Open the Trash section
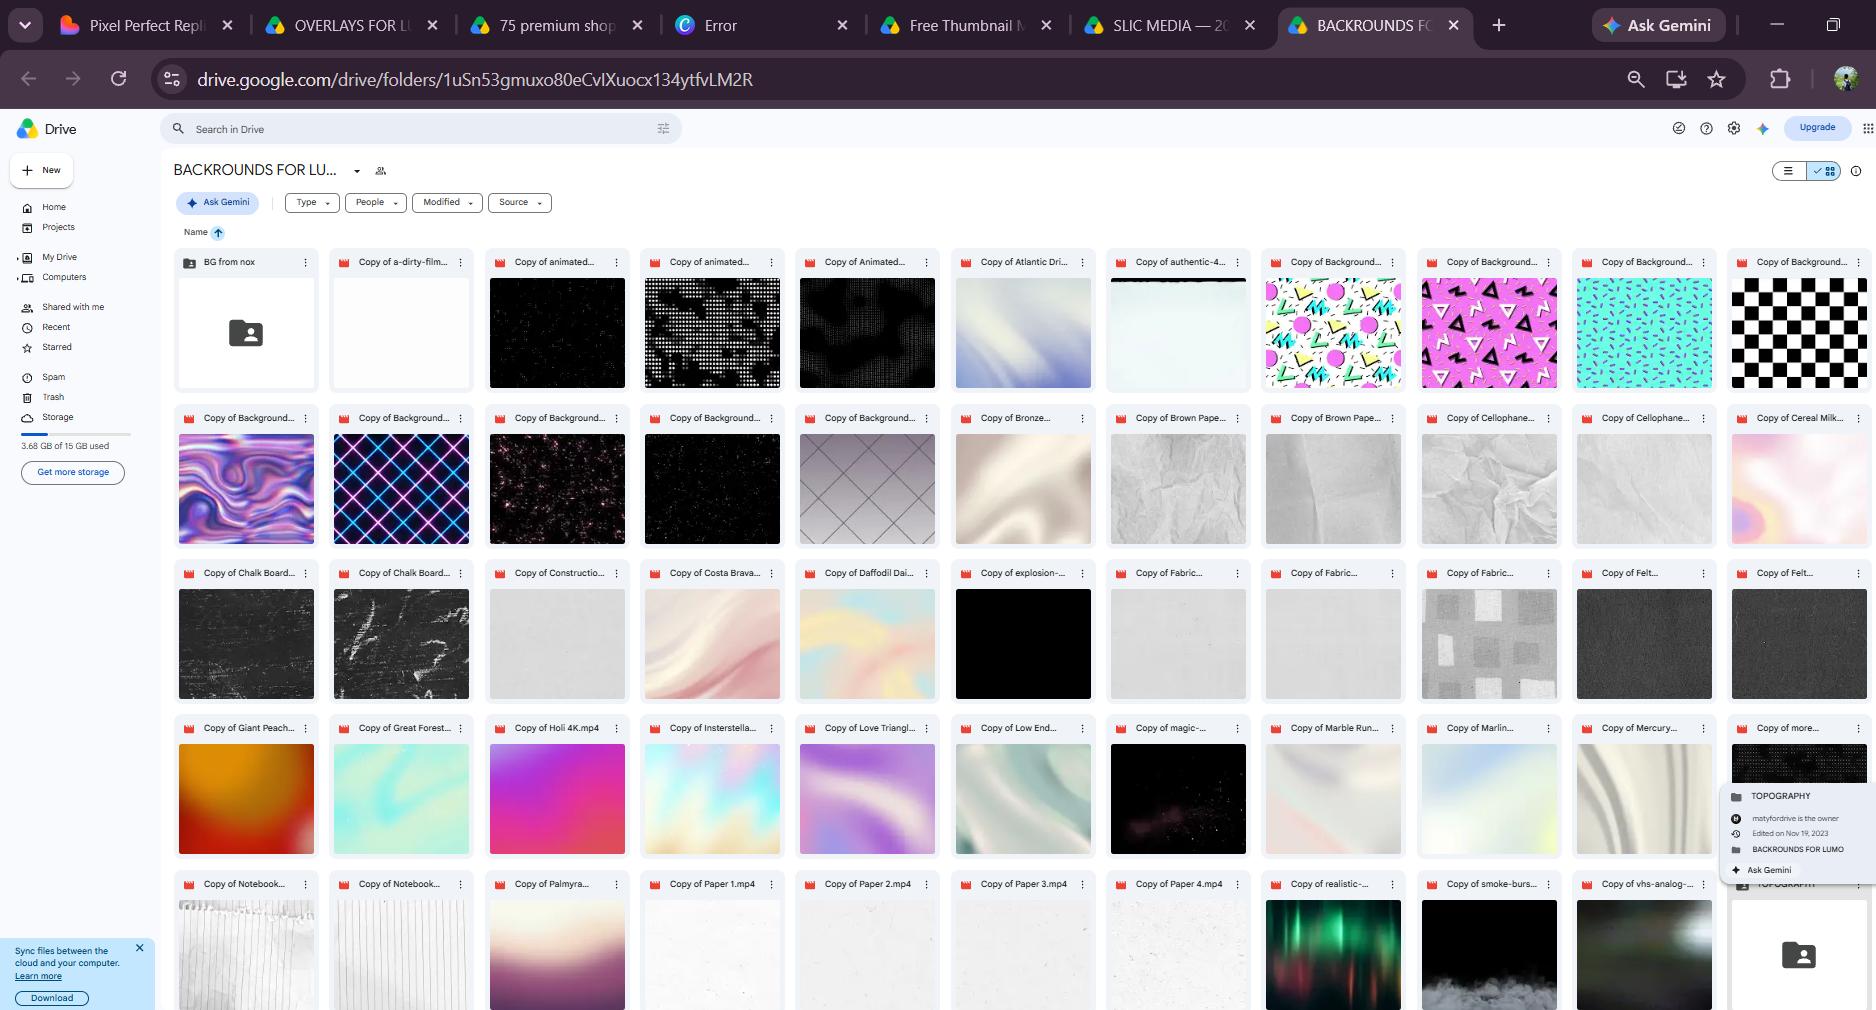The width and height of the screenshot is (1876, 1010). (x=53, y=397)
